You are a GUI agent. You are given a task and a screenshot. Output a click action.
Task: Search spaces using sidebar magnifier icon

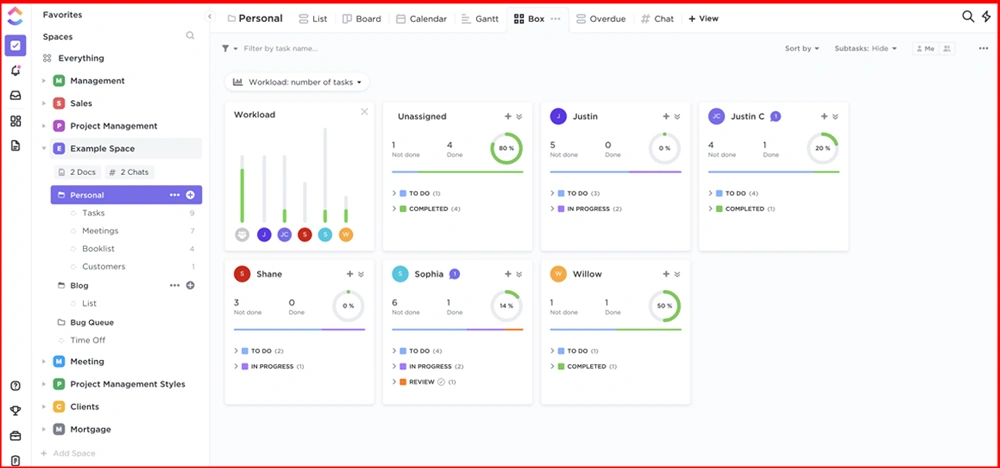tap(190, 36)
